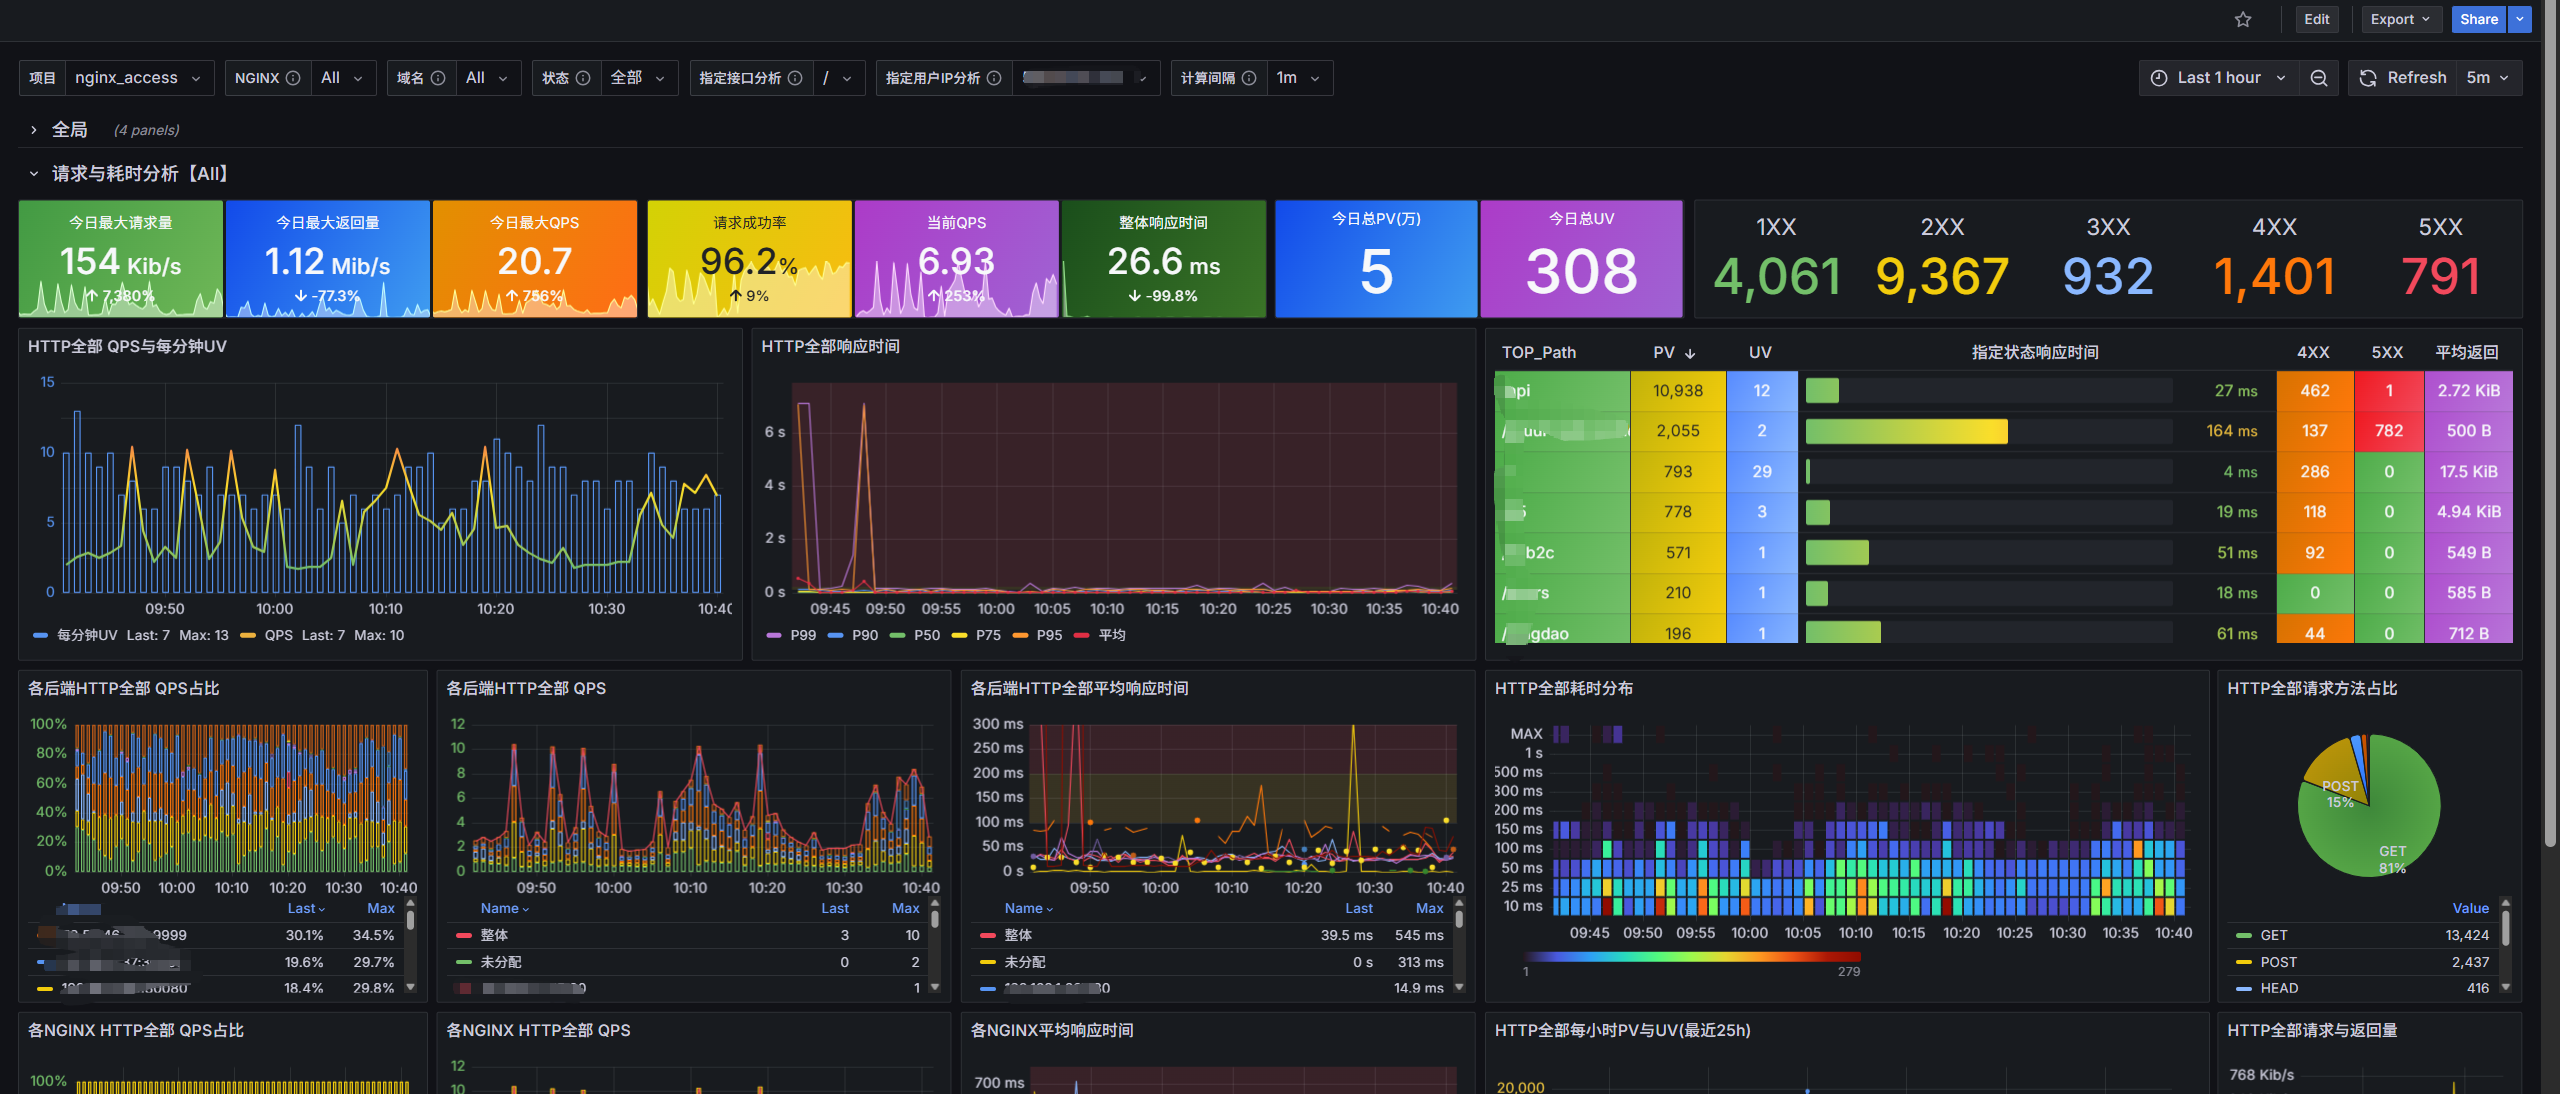The image size is (2560, 1094).
Task: Click the Edit button
Action: tap(2316, 19)
